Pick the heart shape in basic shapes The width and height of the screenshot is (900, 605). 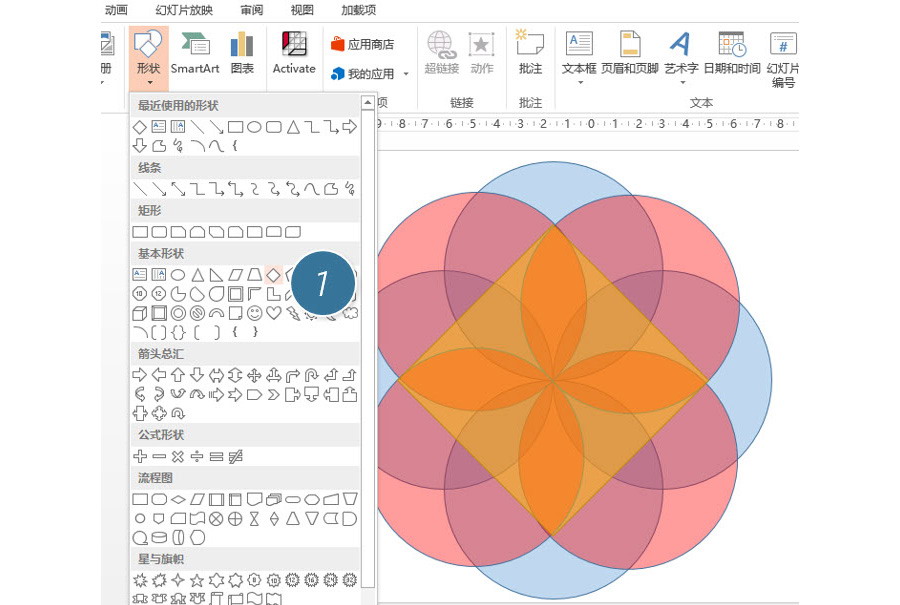click(273, 313)
